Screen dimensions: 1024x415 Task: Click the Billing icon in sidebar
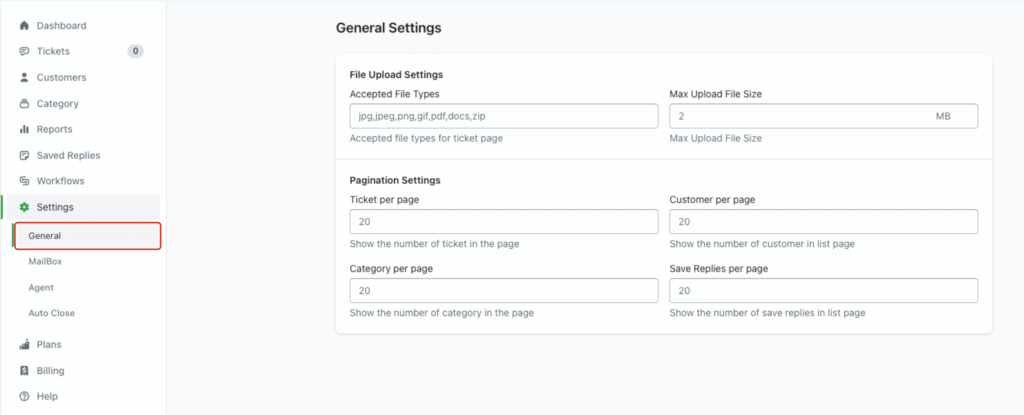24,370
